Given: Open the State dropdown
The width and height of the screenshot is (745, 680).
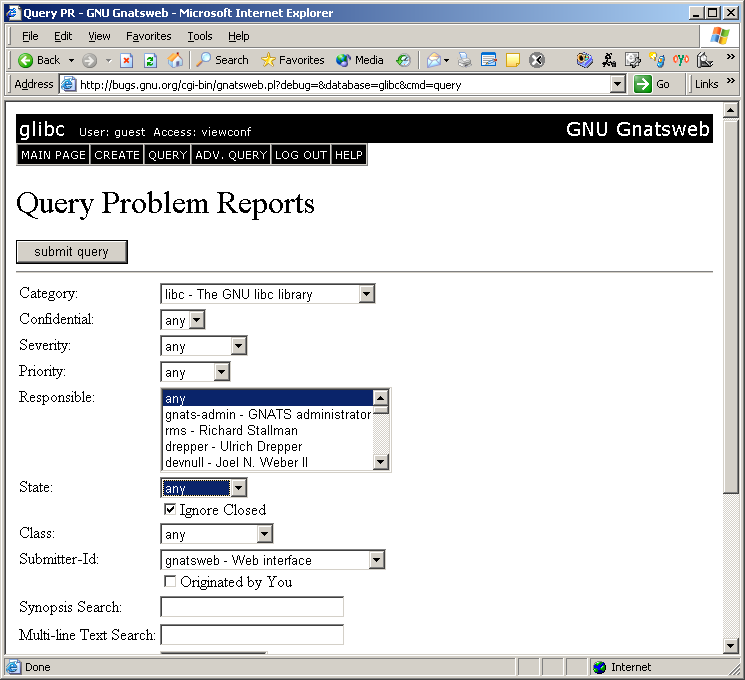Looking at the screenshot, I should coord(204,488).
